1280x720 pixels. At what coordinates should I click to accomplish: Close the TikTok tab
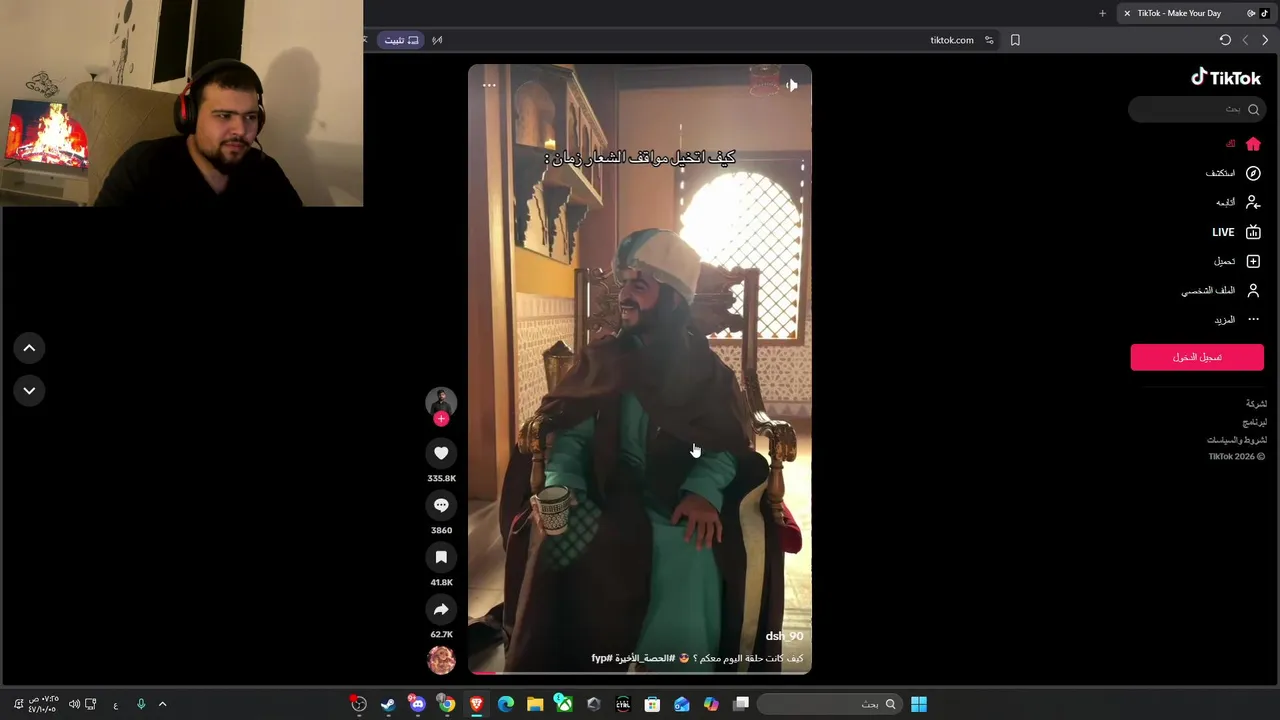pyautogui.click(x=1127, y=13)
